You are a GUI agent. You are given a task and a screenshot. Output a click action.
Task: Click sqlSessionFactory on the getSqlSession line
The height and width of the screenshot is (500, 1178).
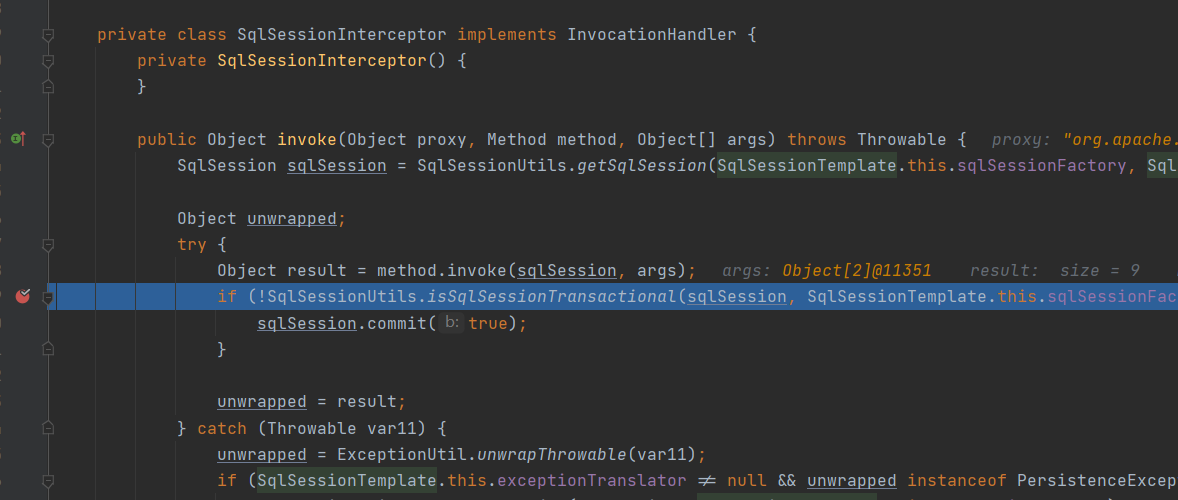coord(1041,166)
